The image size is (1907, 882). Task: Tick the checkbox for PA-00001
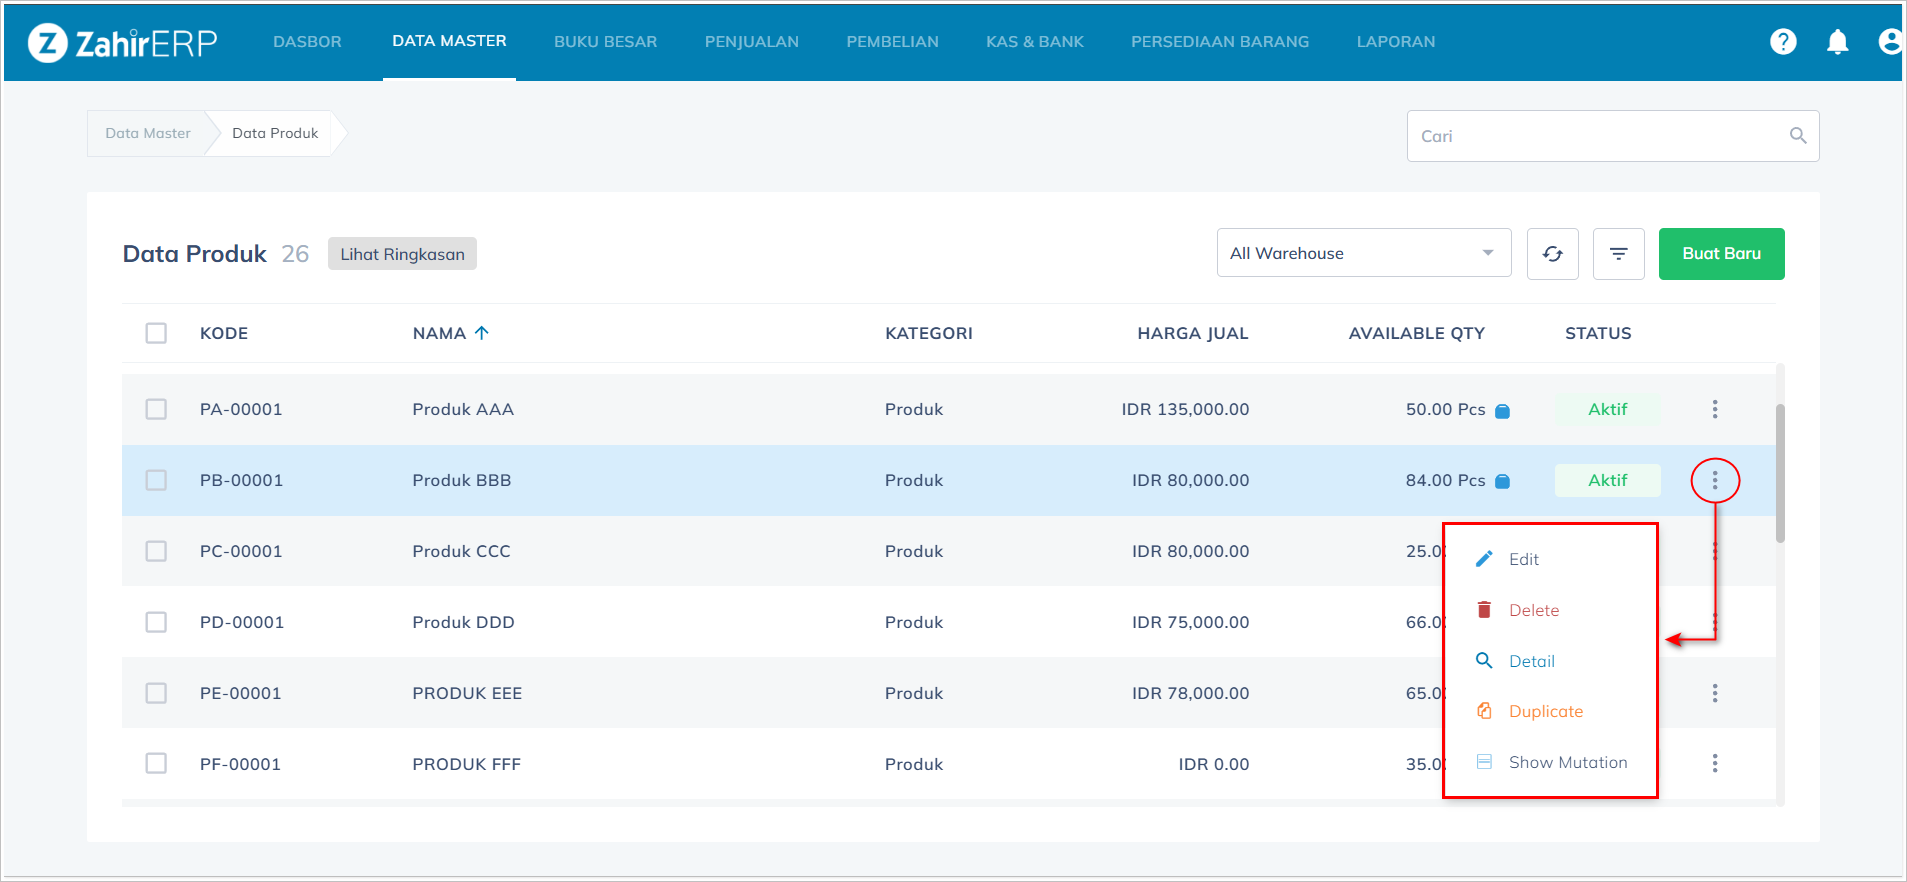156,409
